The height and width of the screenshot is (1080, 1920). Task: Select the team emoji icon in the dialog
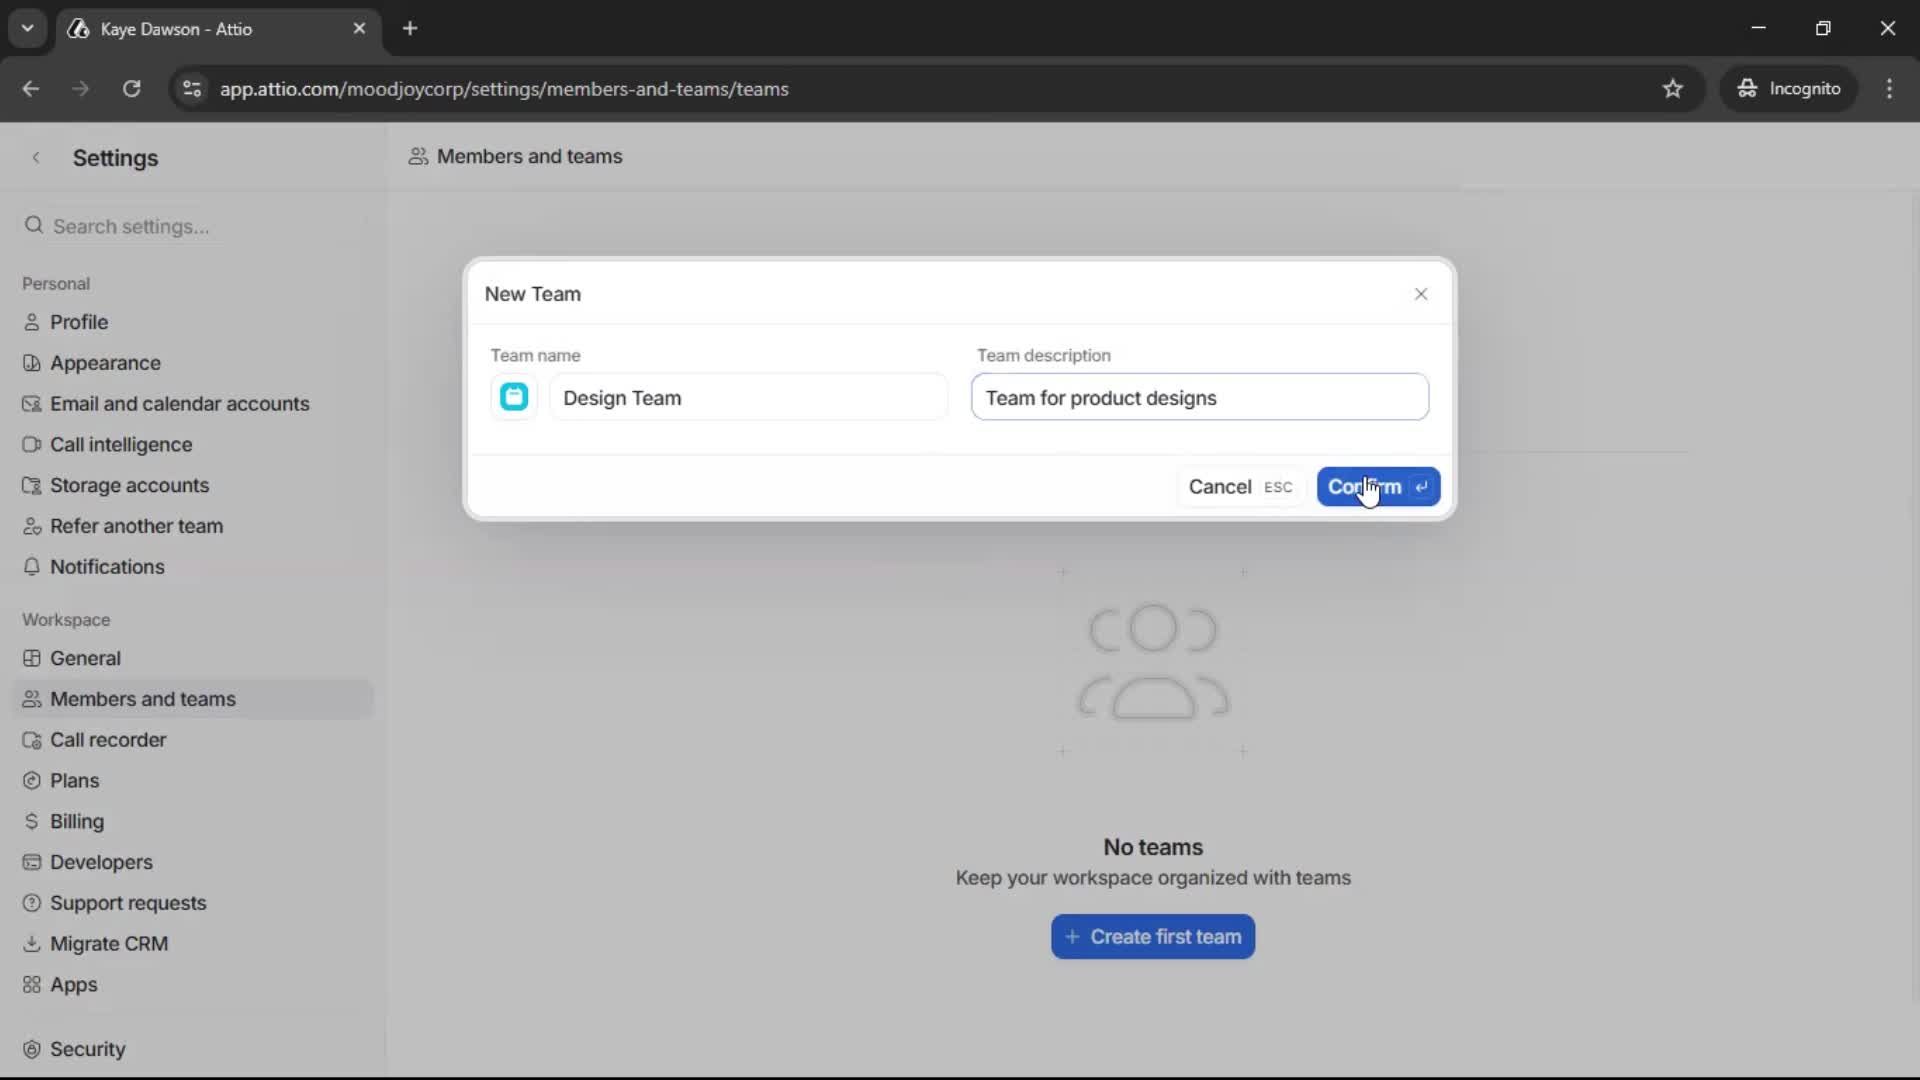[513, 396]
